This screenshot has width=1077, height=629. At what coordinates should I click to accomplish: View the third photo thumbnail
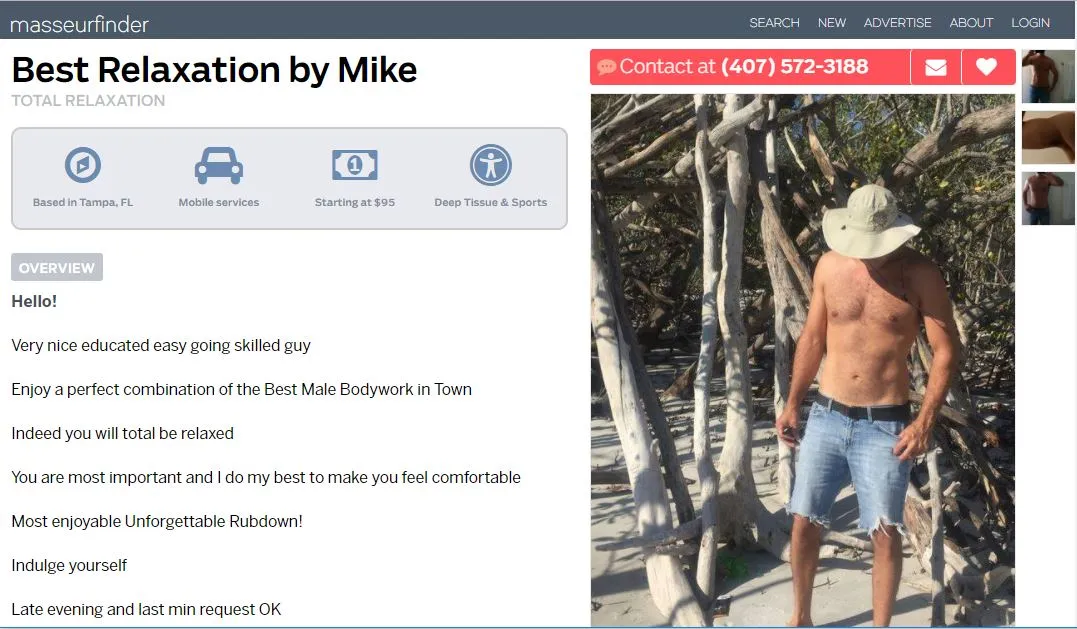tap(1047, 198)
